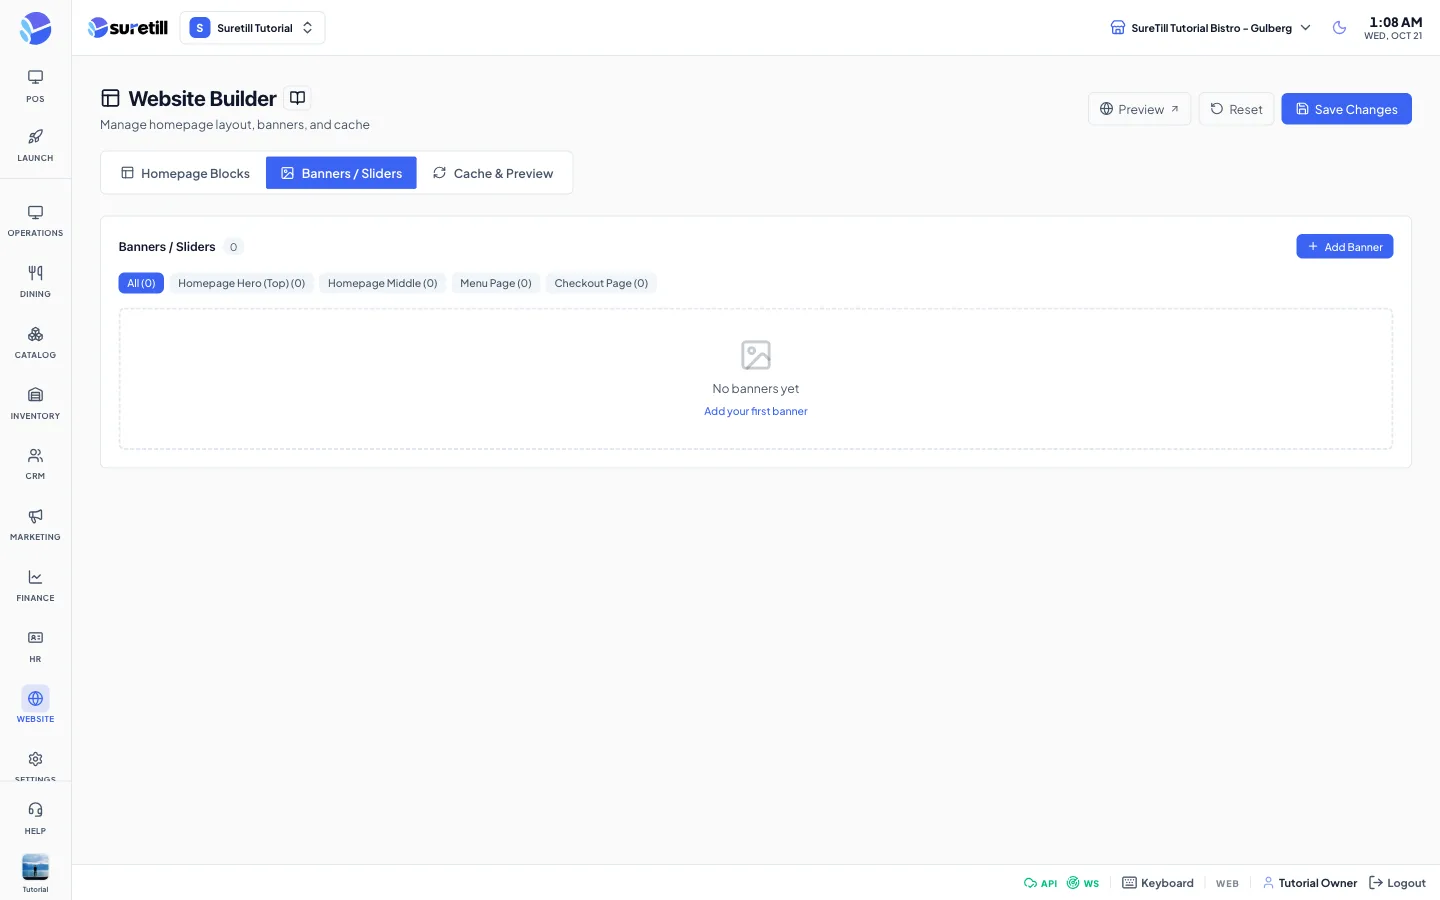
Task: Click the Suretill logo in header
Action: pos(128,28)
